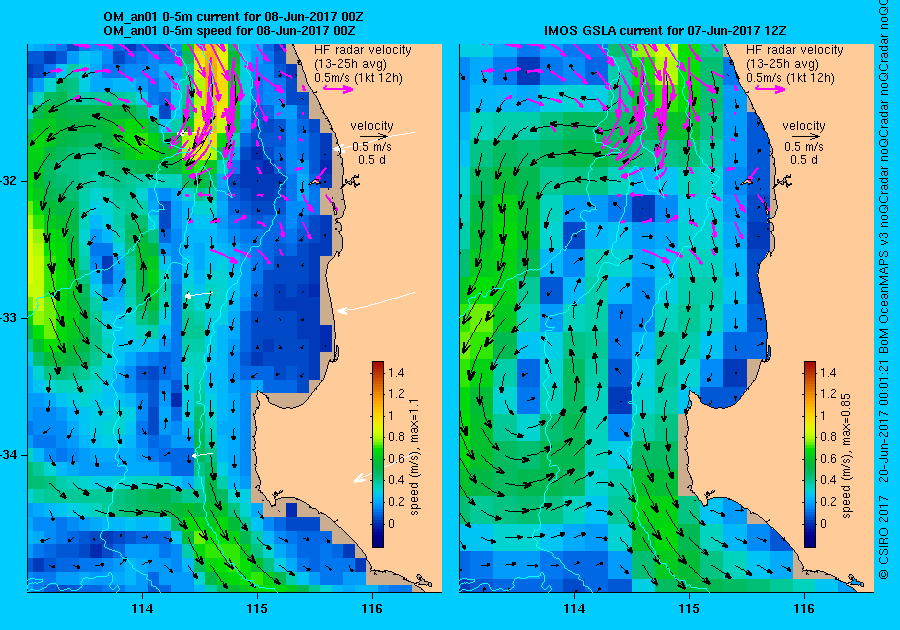Image resolution: width=900 pixels, height=630 pixels.
Task: Click '0.5 m/s' under velocity in right map
Action: click(x=804, y=147)
